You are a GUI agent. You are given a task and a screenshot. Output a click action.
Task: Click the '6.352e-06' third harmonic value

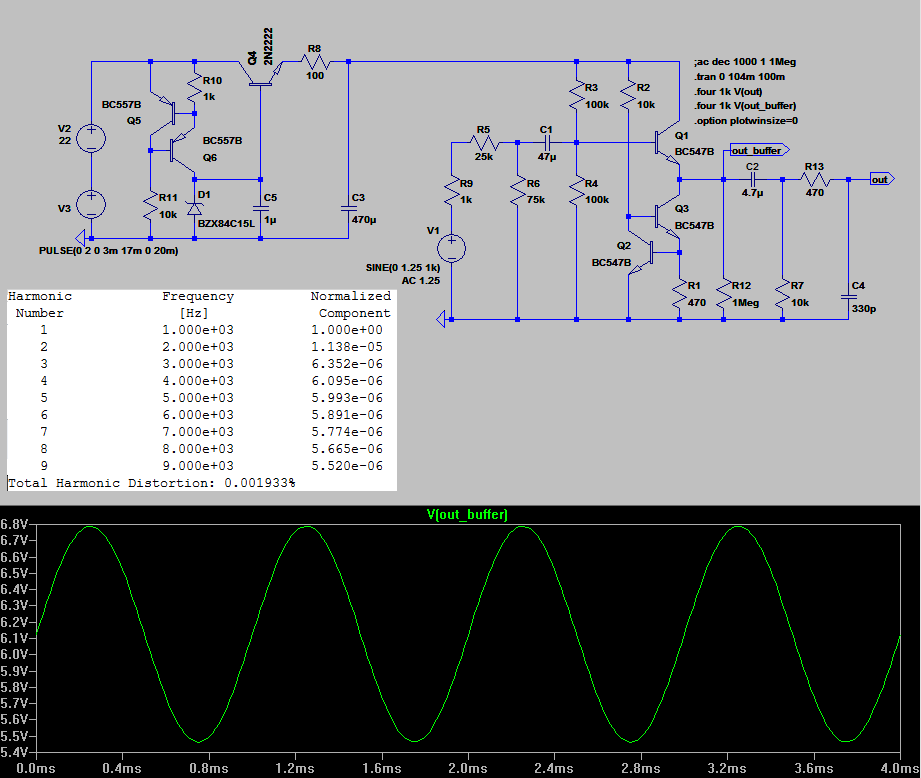(347, 364)
